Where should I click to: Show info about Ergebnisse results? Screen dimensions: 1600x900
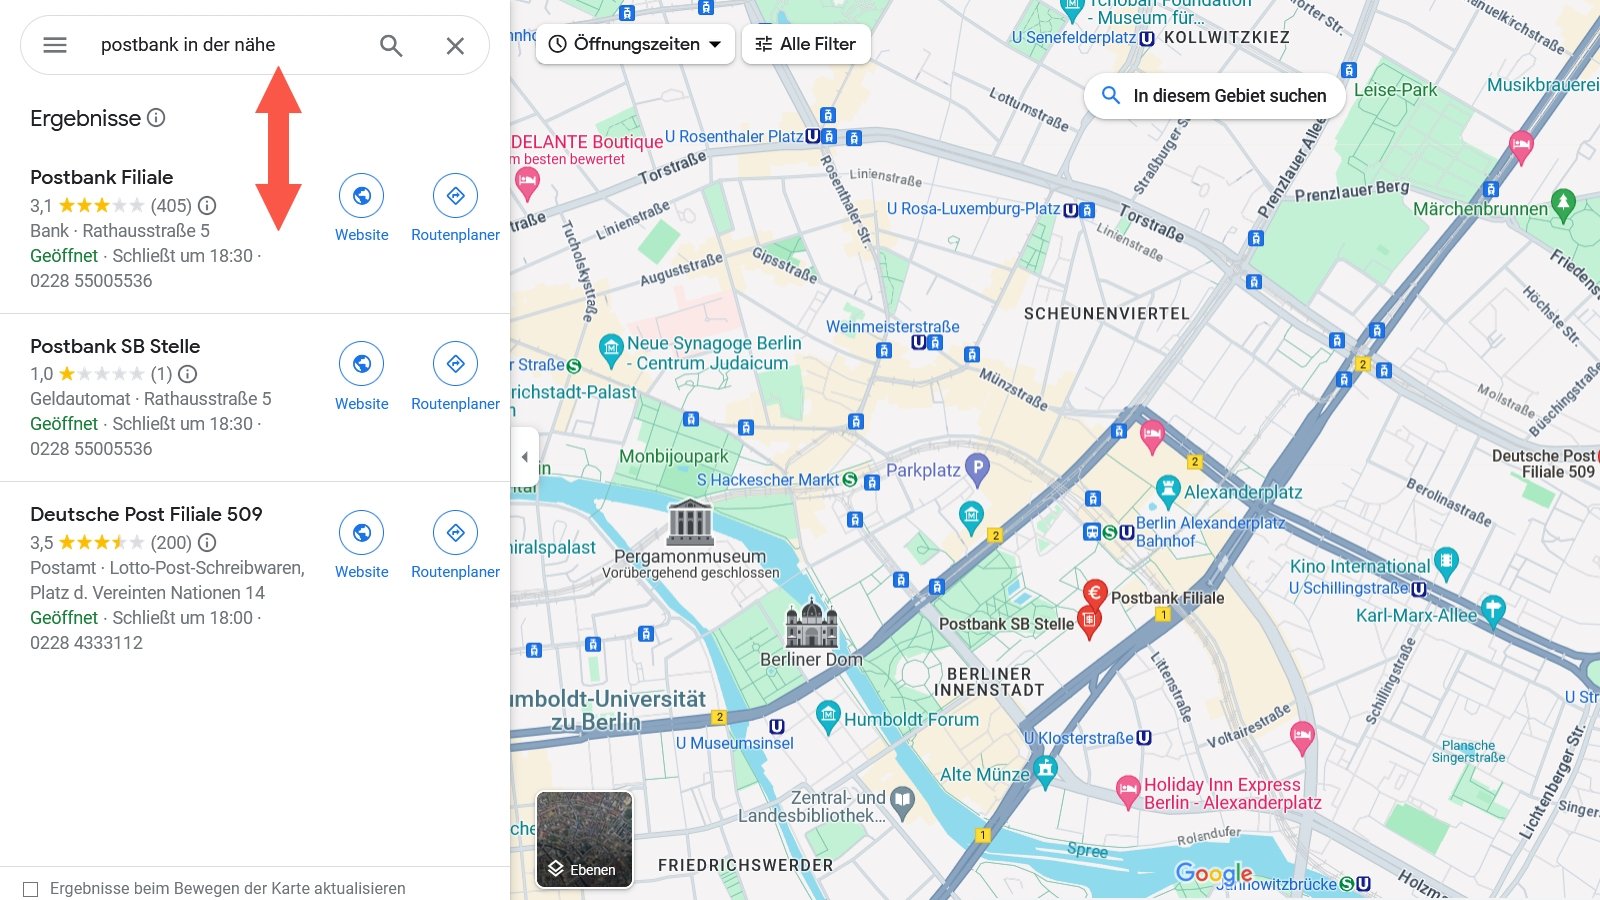(x=156, y=117)
